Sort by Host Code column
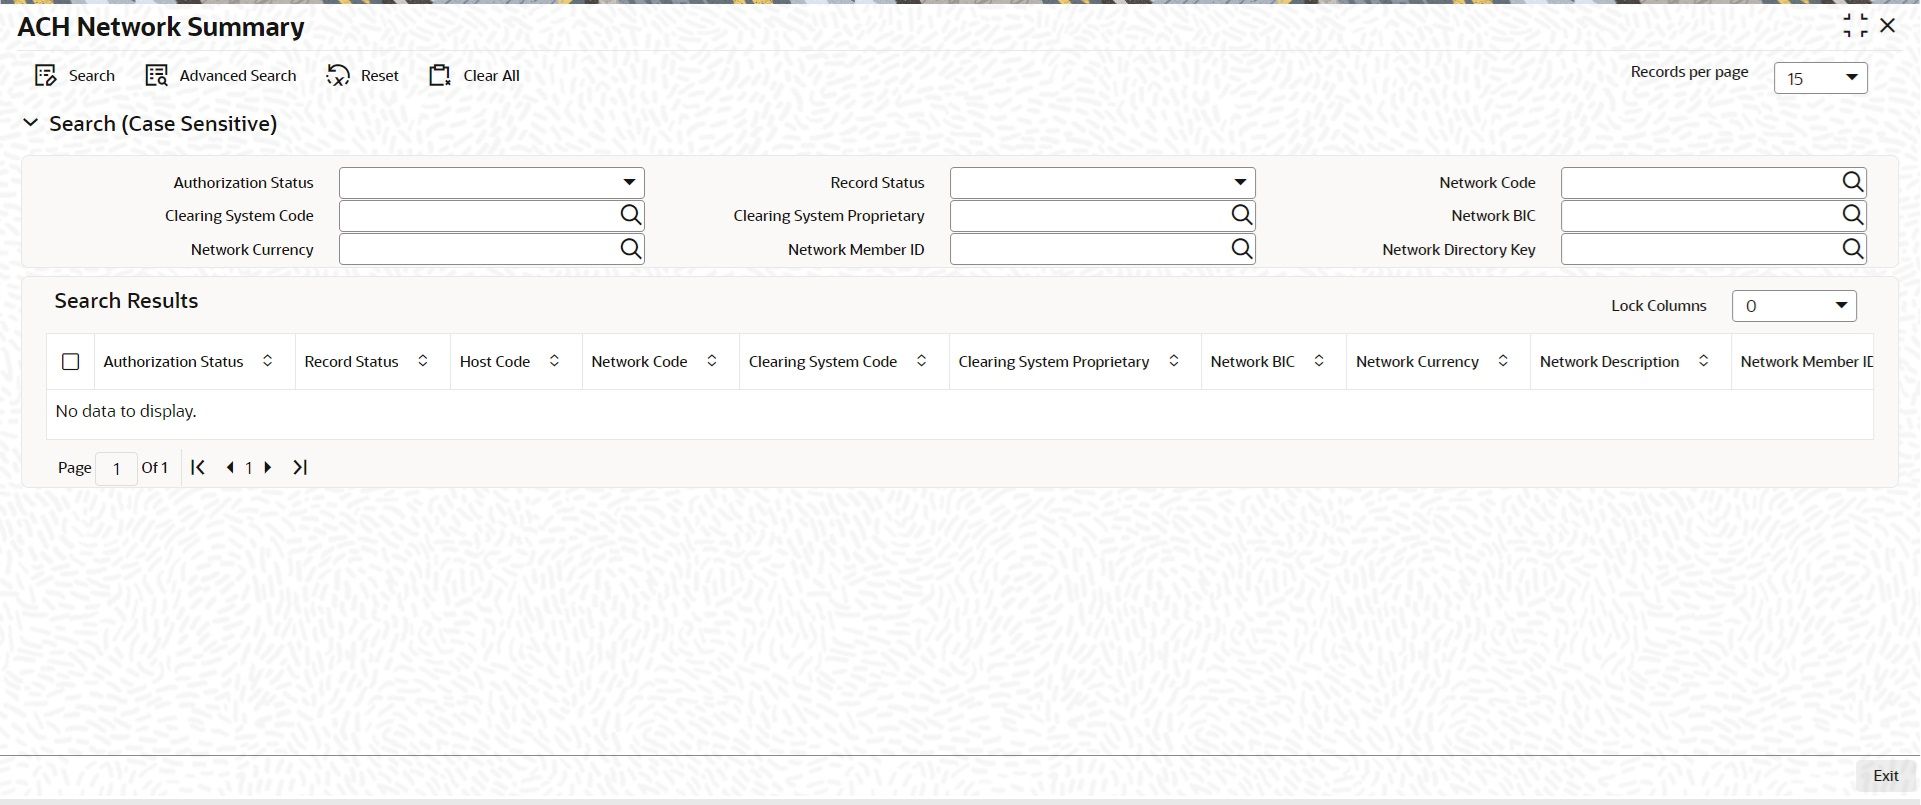 [554, 361]
